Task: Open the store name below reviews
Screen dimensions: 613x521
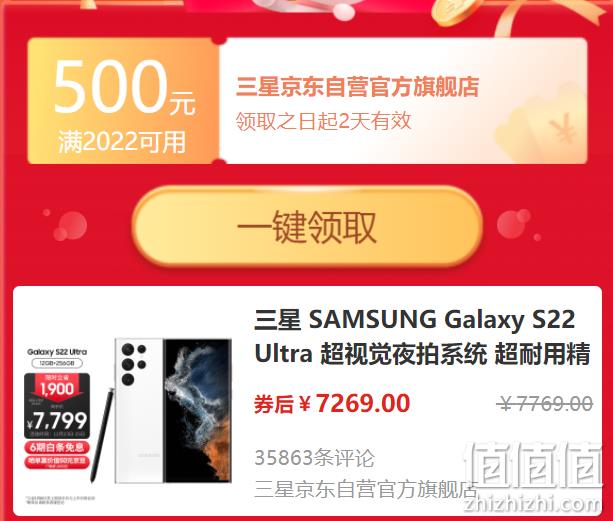Action: point(366,489)
